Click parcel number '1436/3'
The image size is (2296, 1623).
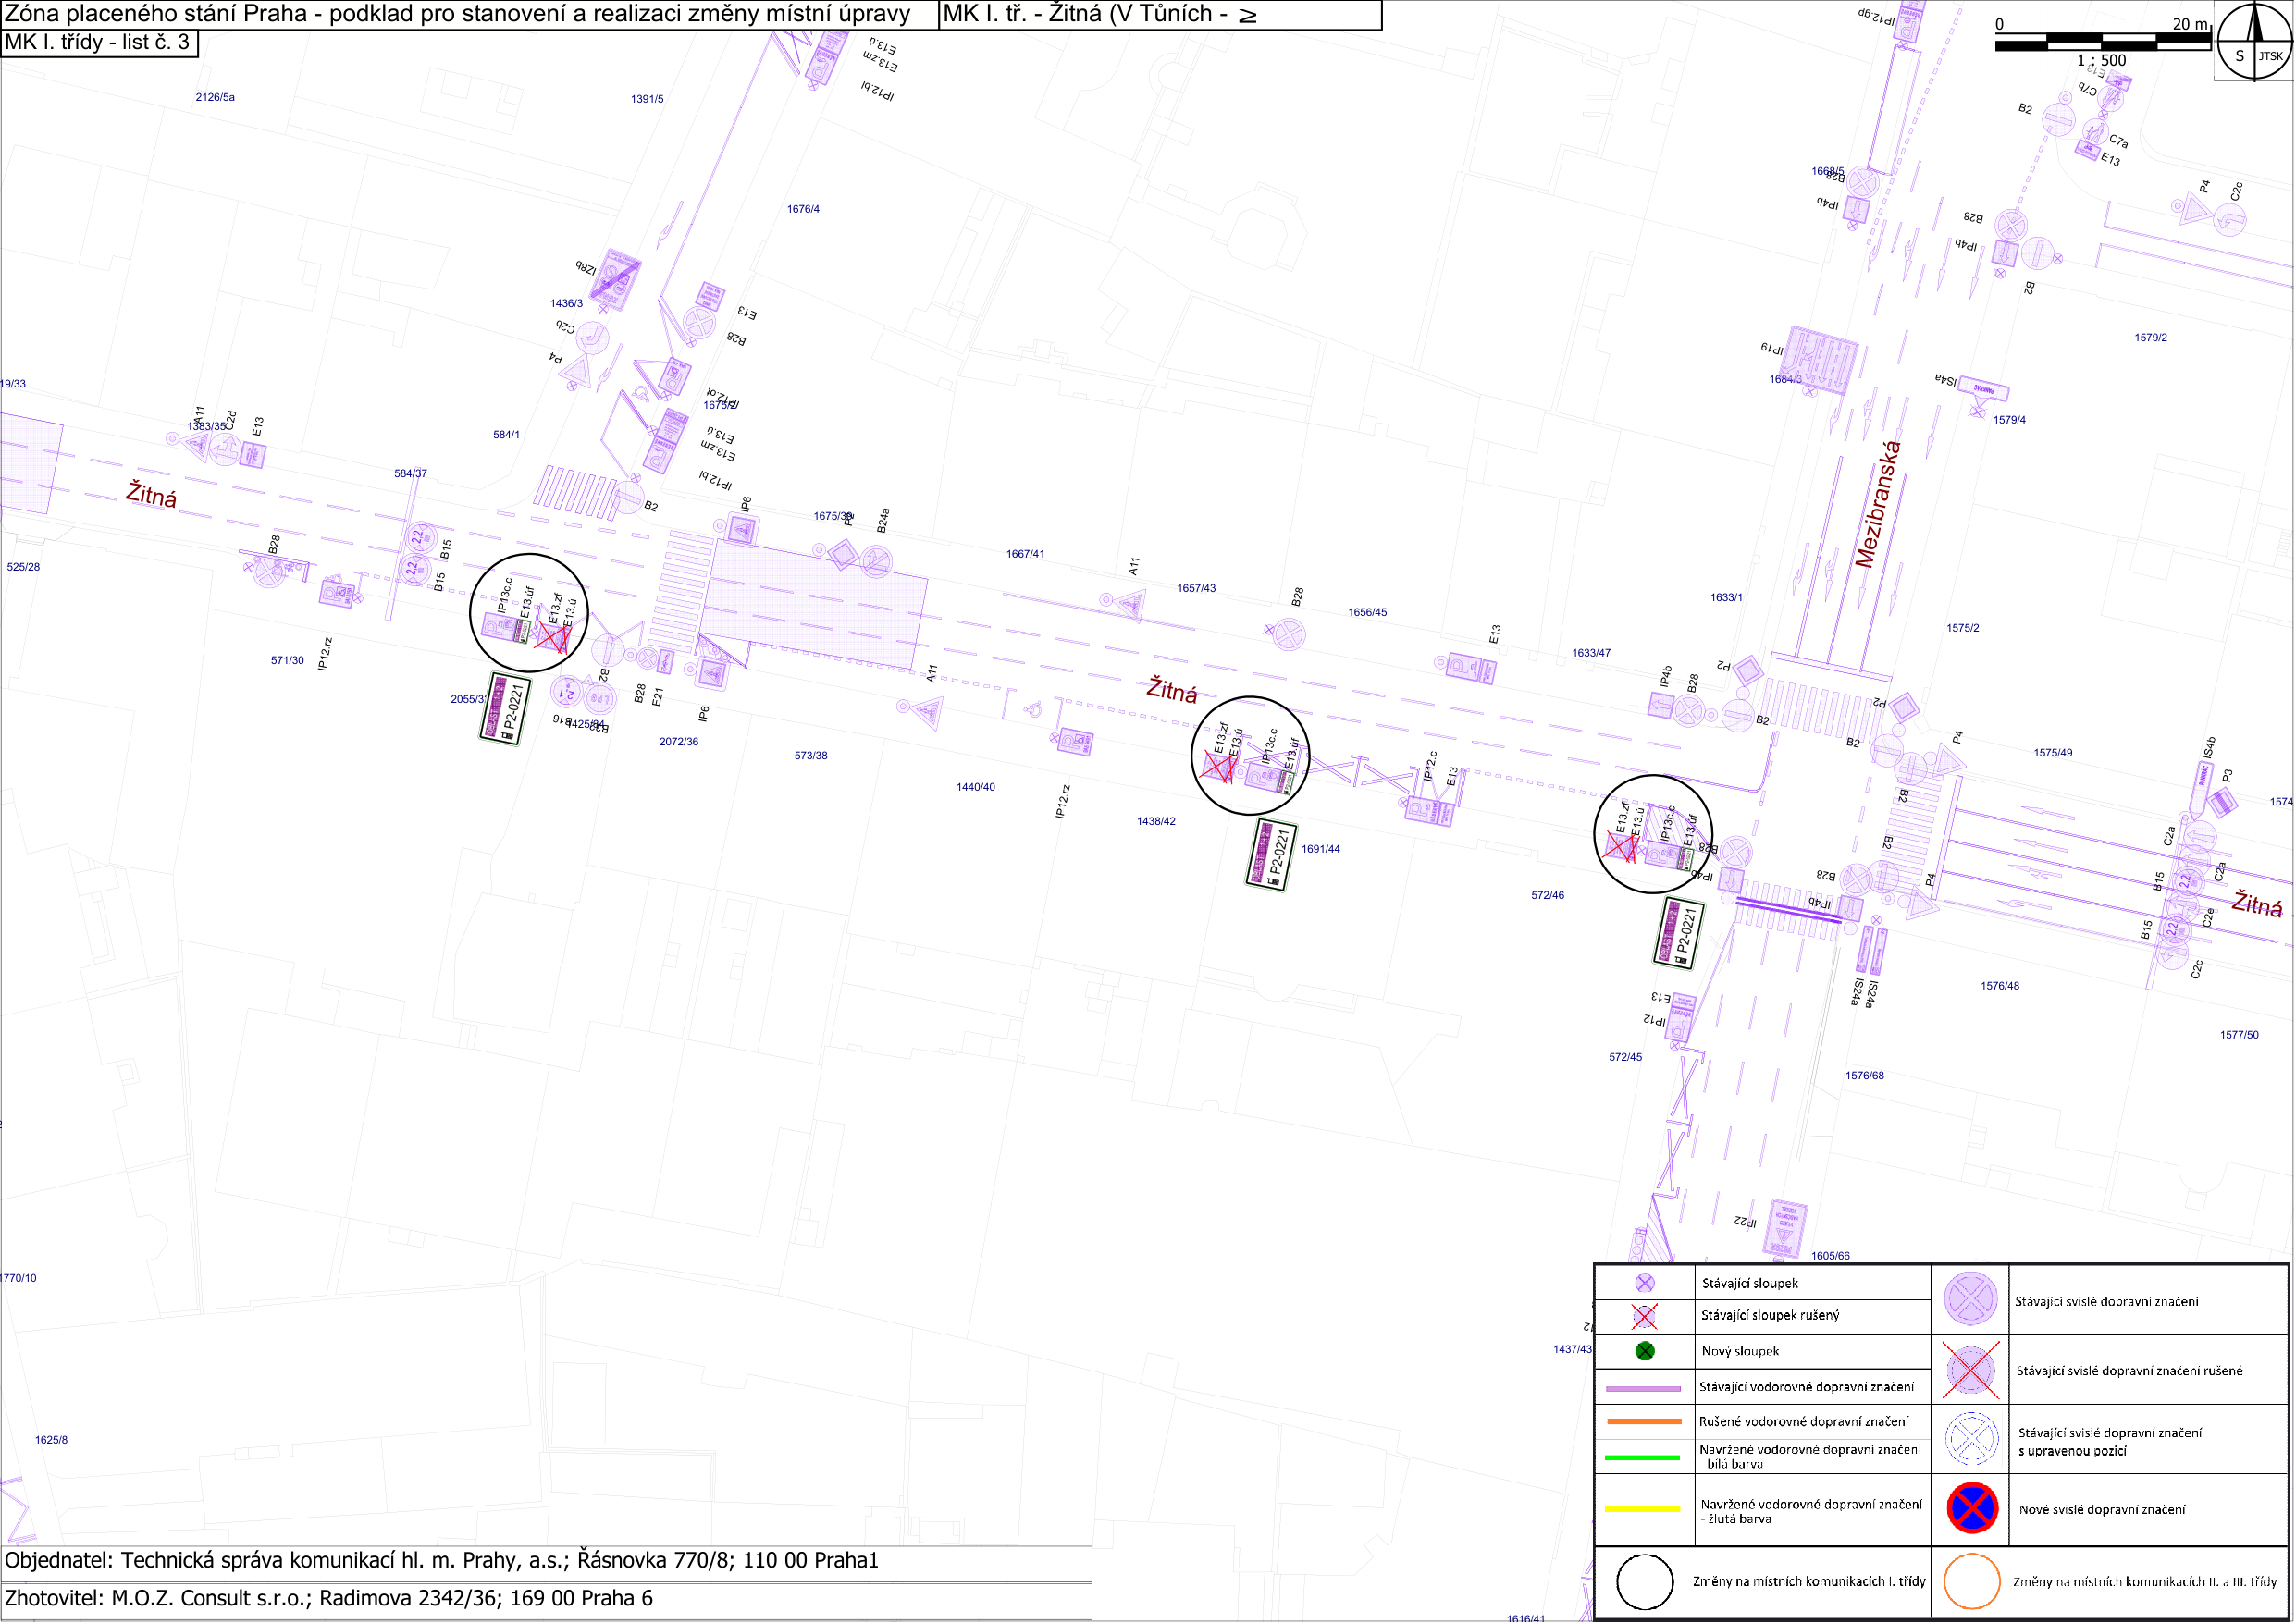[566, 303]
